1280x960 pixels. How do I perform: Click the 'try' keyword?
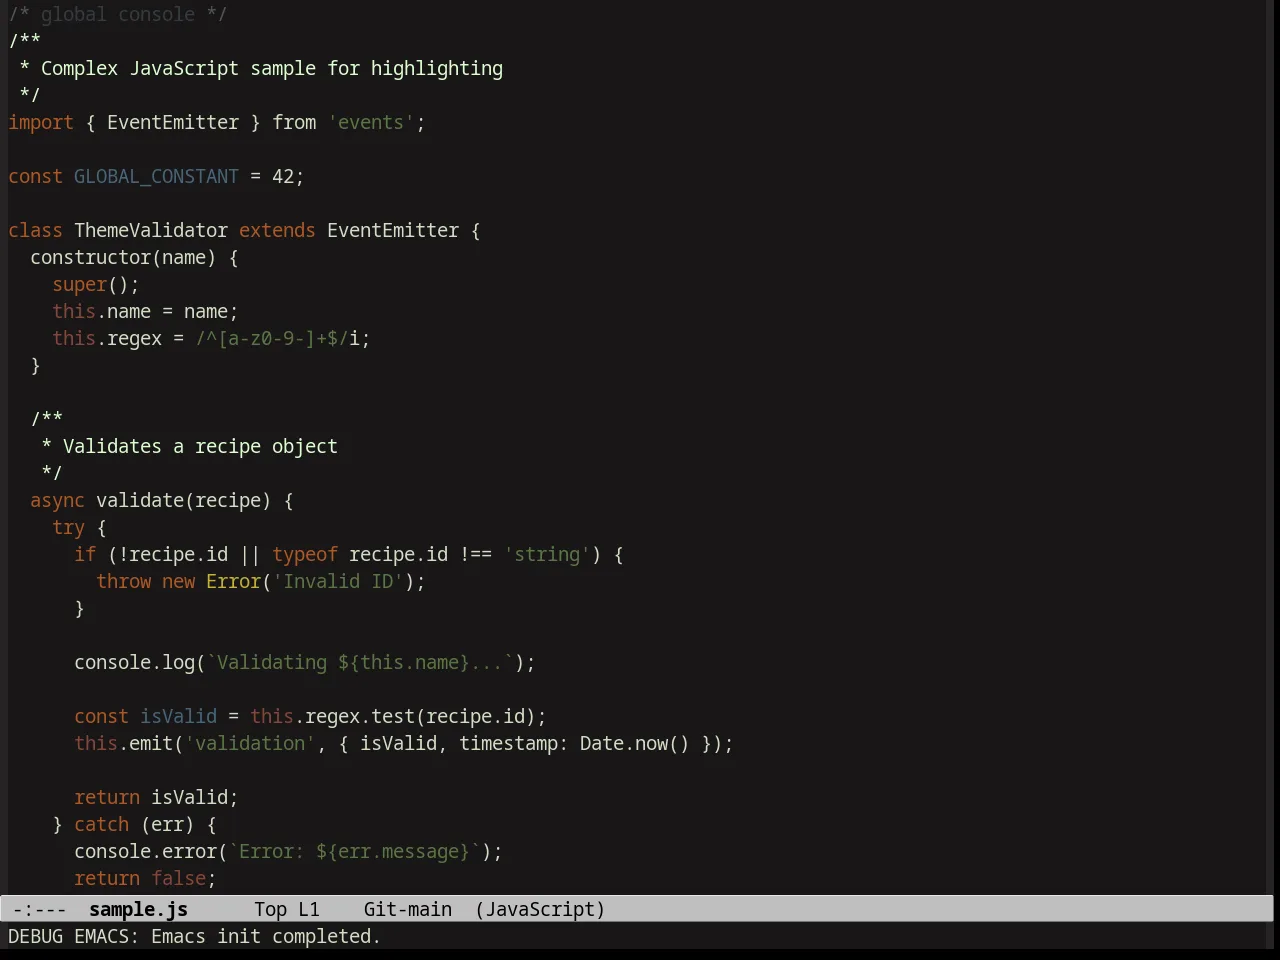[68, 527]
